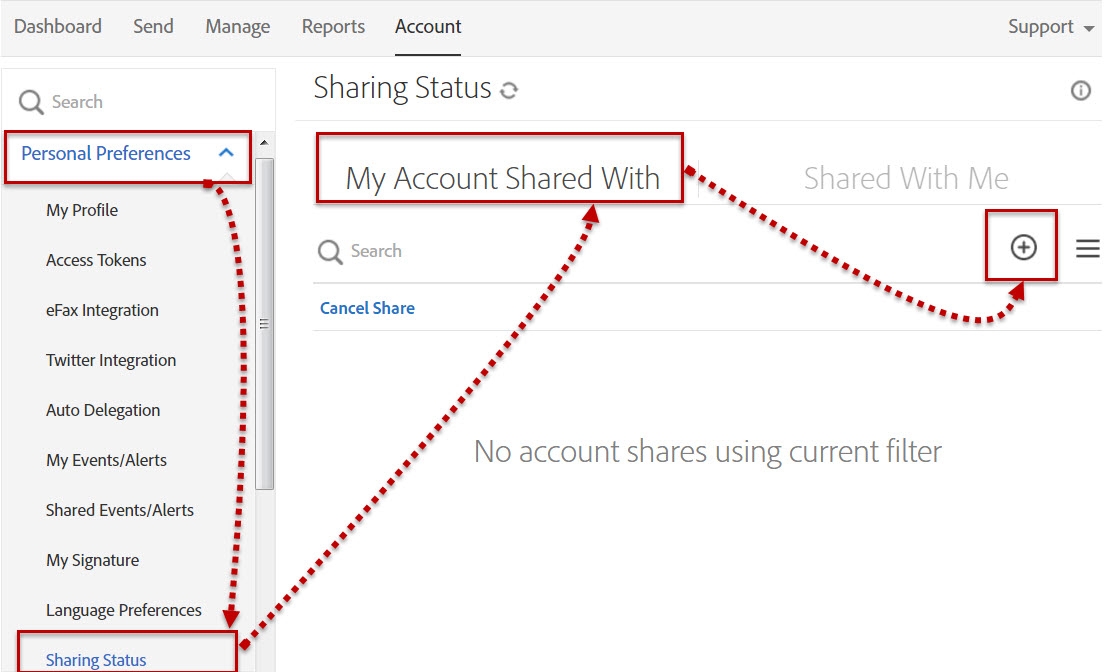Navigate to the Reports menu item
Image resolution: width=1108 pixels, height=672 pixels.
coord(333,27)
